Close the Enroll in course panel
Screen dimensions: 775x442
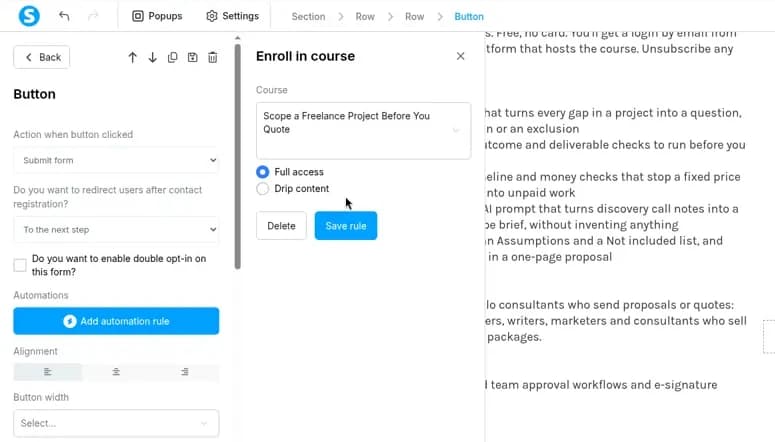460,56
